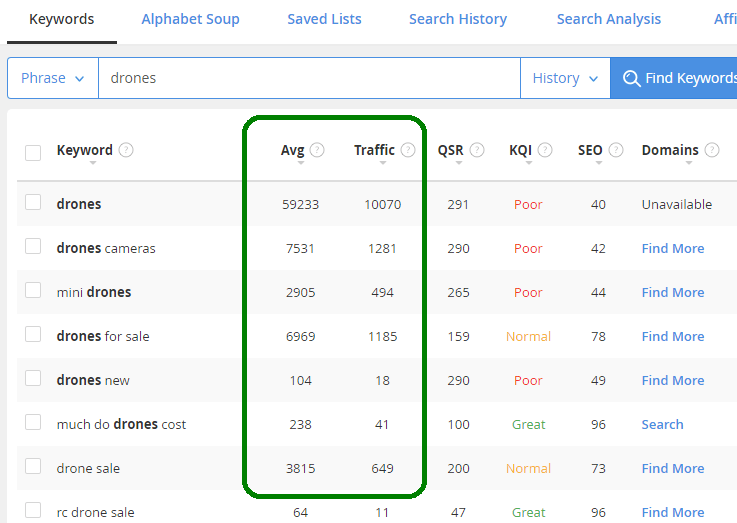Expand the Phrase search type dropdown
Image resolution: width=737 pixels, height=523 pixels.
pyautogui.click(x=53, y=78)
